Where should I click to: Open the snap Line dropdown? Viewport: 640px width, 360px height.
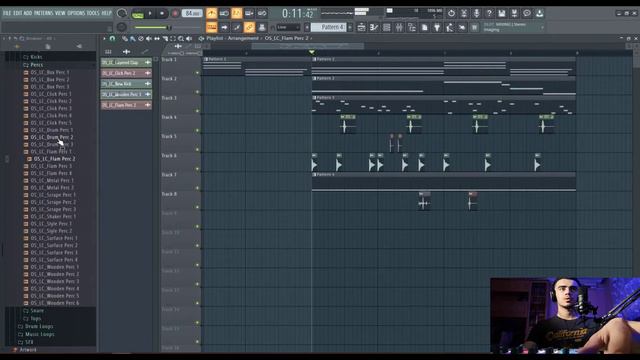pos(288,27)
